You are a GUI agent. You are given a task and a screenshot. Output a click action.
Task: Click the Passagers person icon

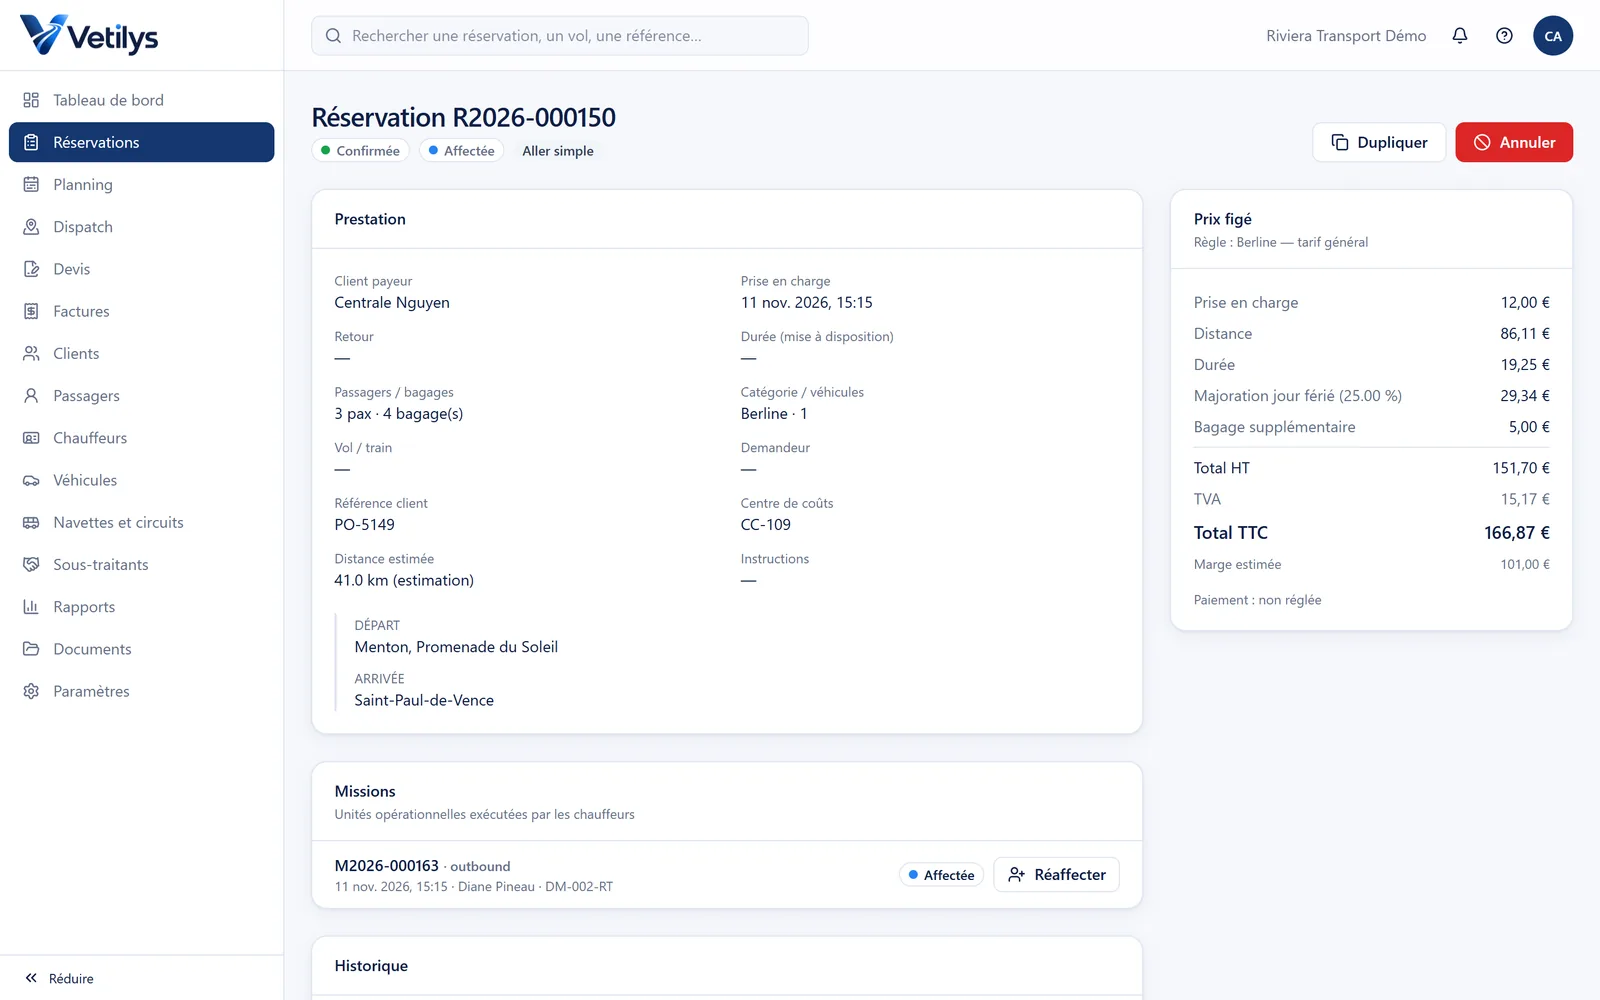tap(31, 396)
